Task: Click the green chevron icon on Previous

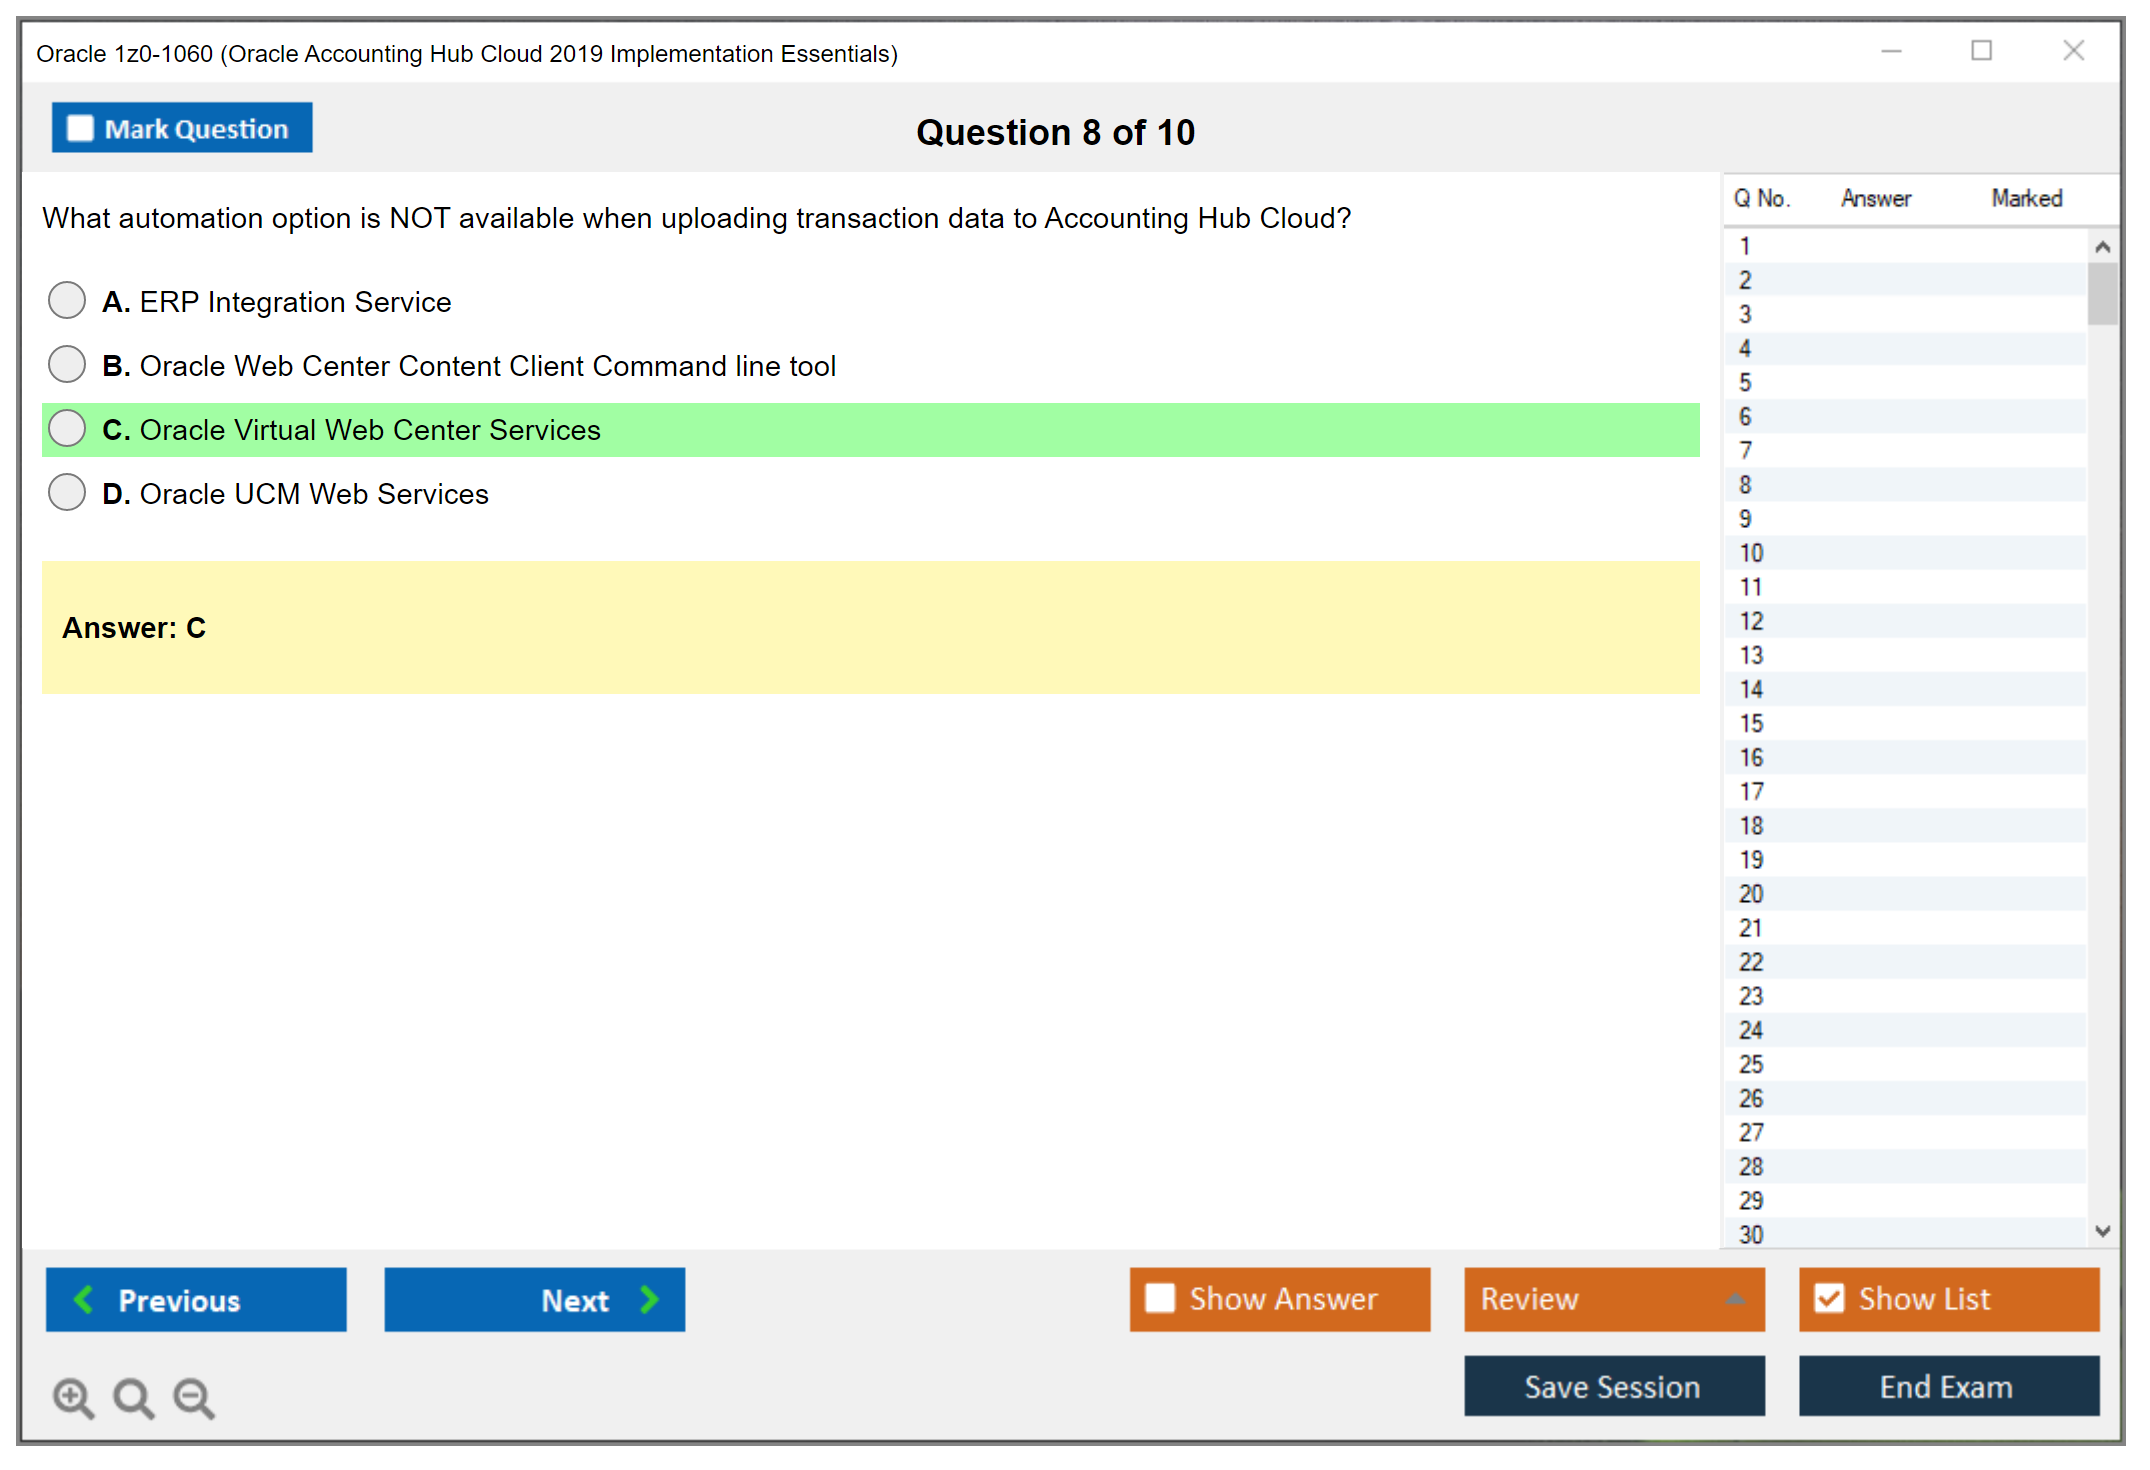Action: tap(84, 1300)
